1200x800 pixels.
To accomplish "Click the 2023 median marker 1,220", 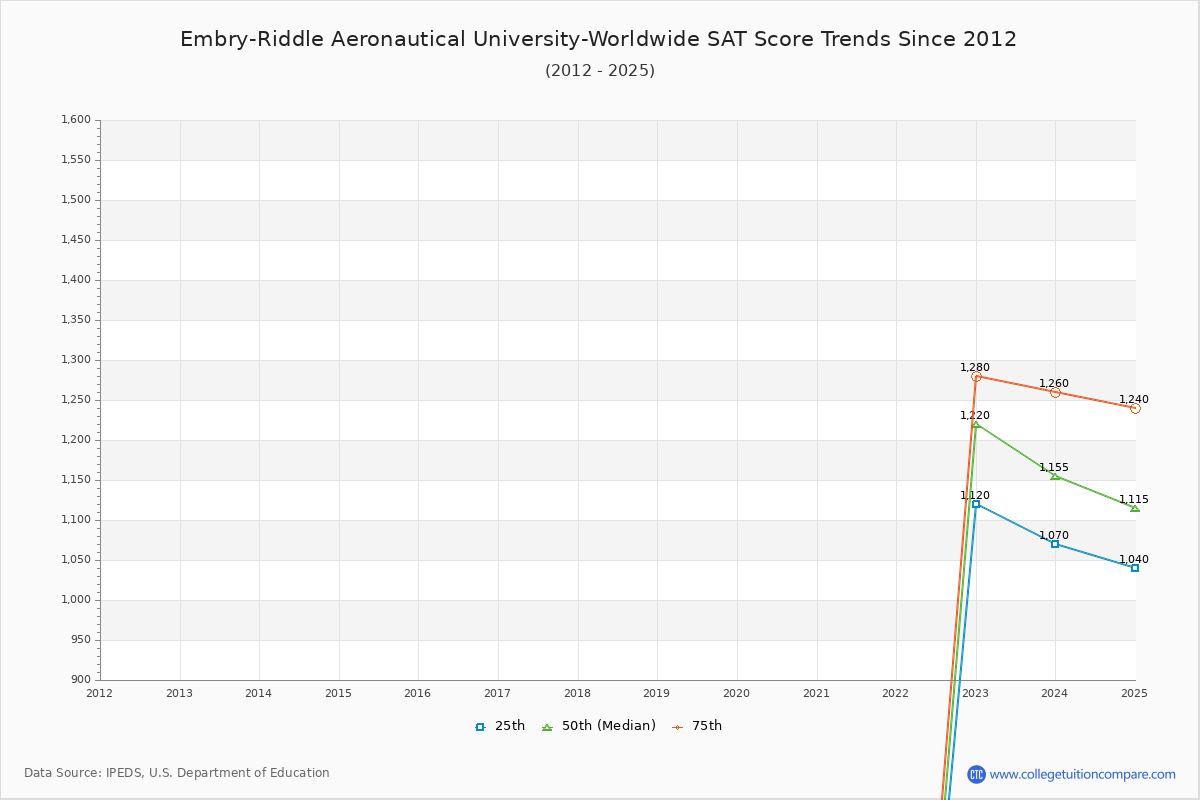I will click(x=976, y=424).
